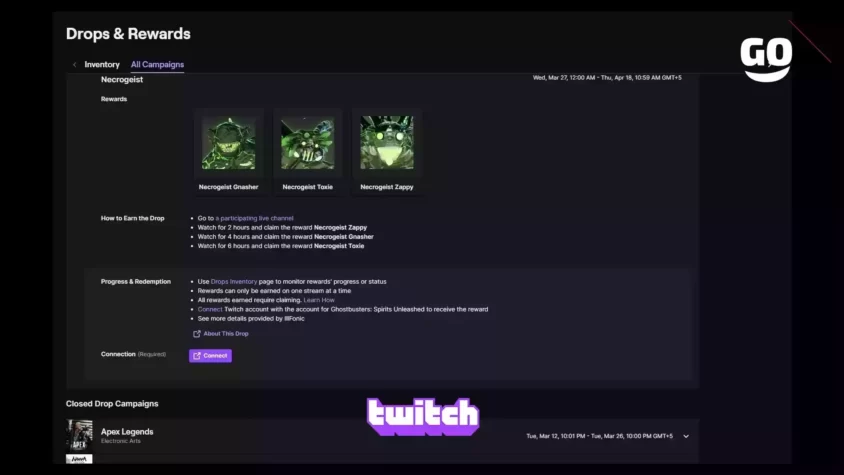The width and height of the screenshot is (844, 475).
Task: Click the Learn How link
Action: pyautogui.click(x=319, y=300)
